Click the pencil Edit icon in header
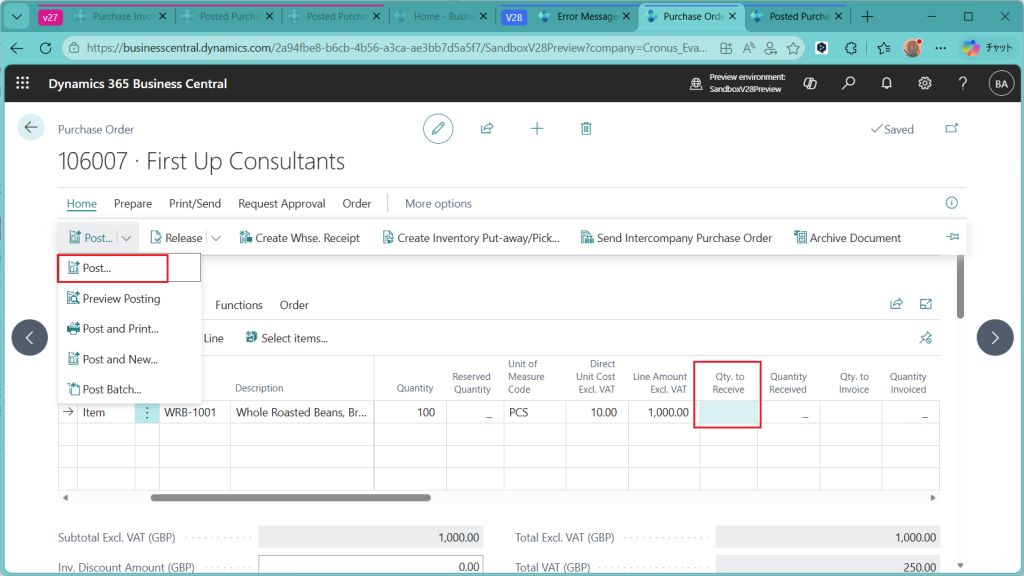This screenshot has width=1024, height=576. tap(437, 128)
